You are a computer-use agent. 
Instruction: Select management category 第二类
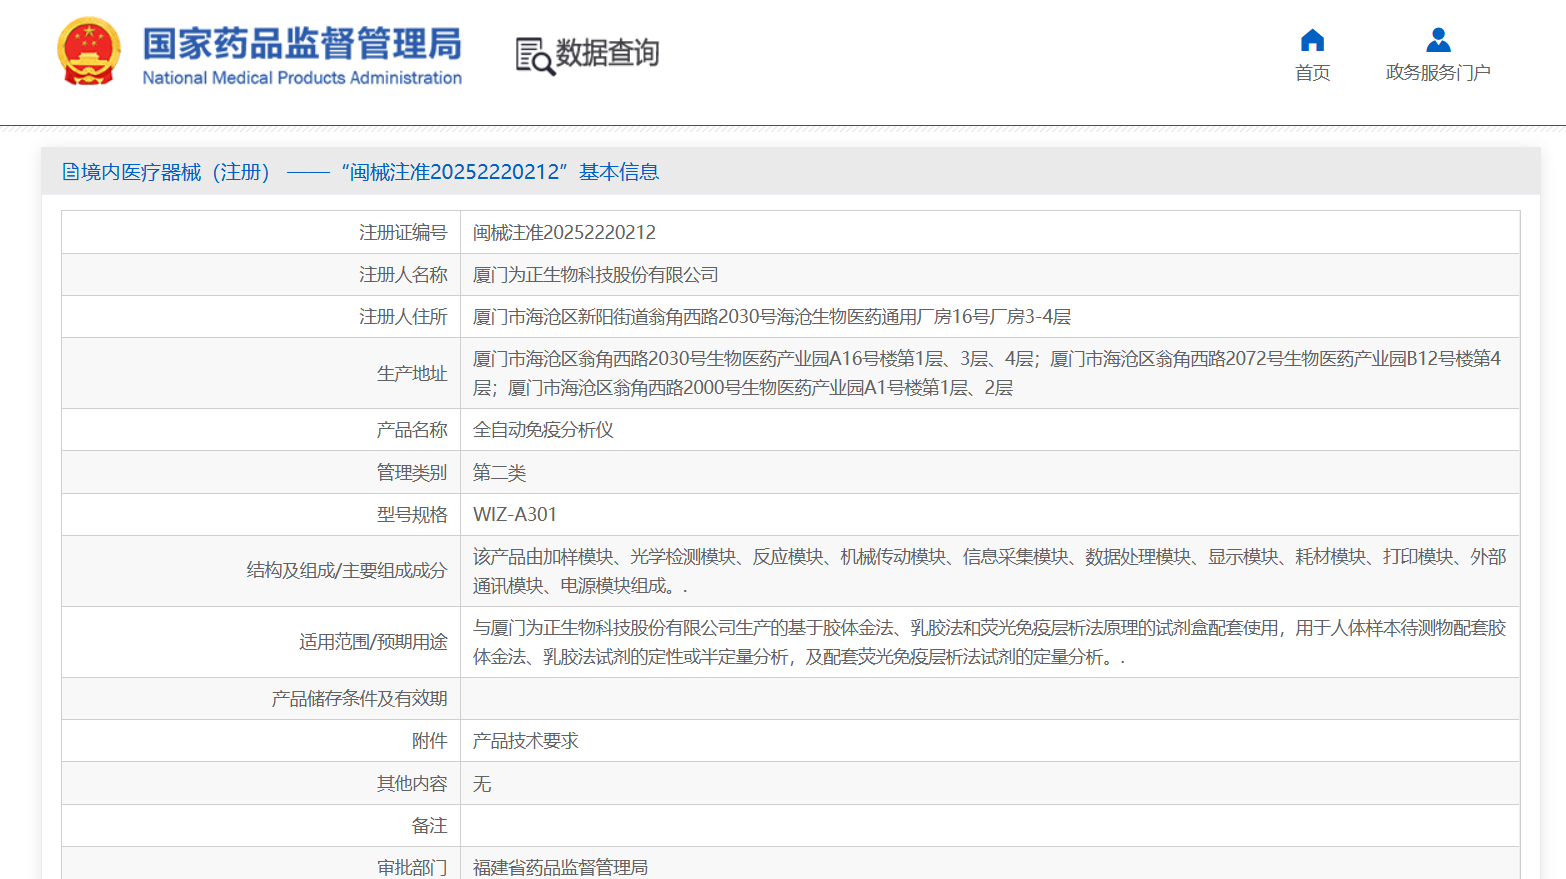coord(499,472)
